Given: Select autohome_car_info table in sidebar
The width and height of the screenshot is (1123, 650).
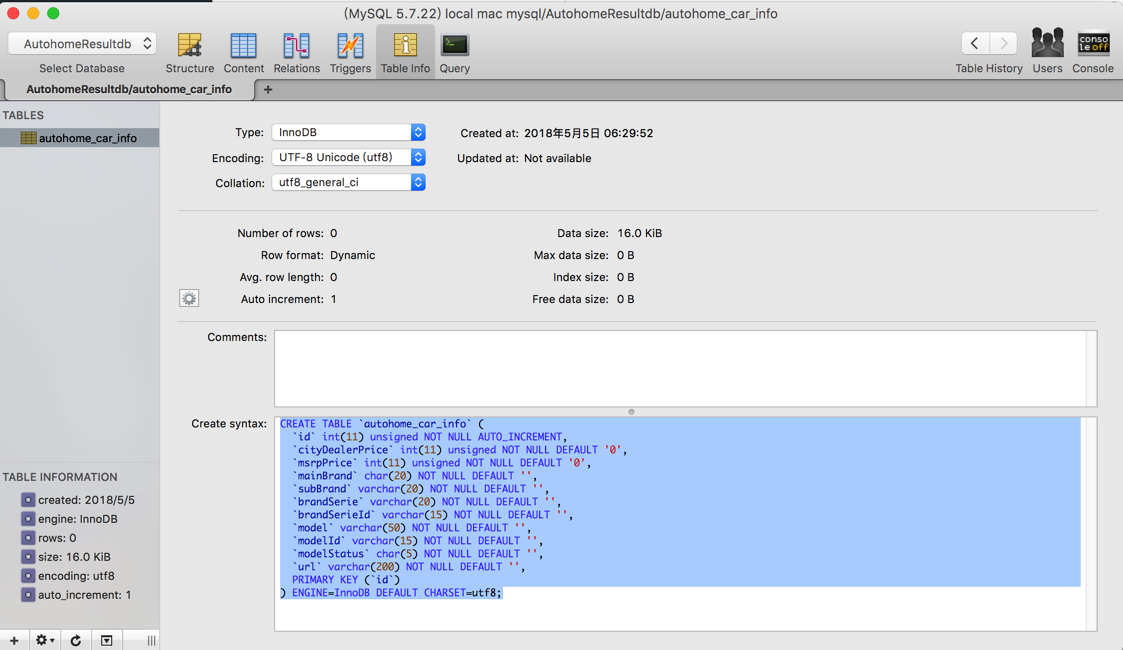Looking at the screenshot, I should (79, 138).
